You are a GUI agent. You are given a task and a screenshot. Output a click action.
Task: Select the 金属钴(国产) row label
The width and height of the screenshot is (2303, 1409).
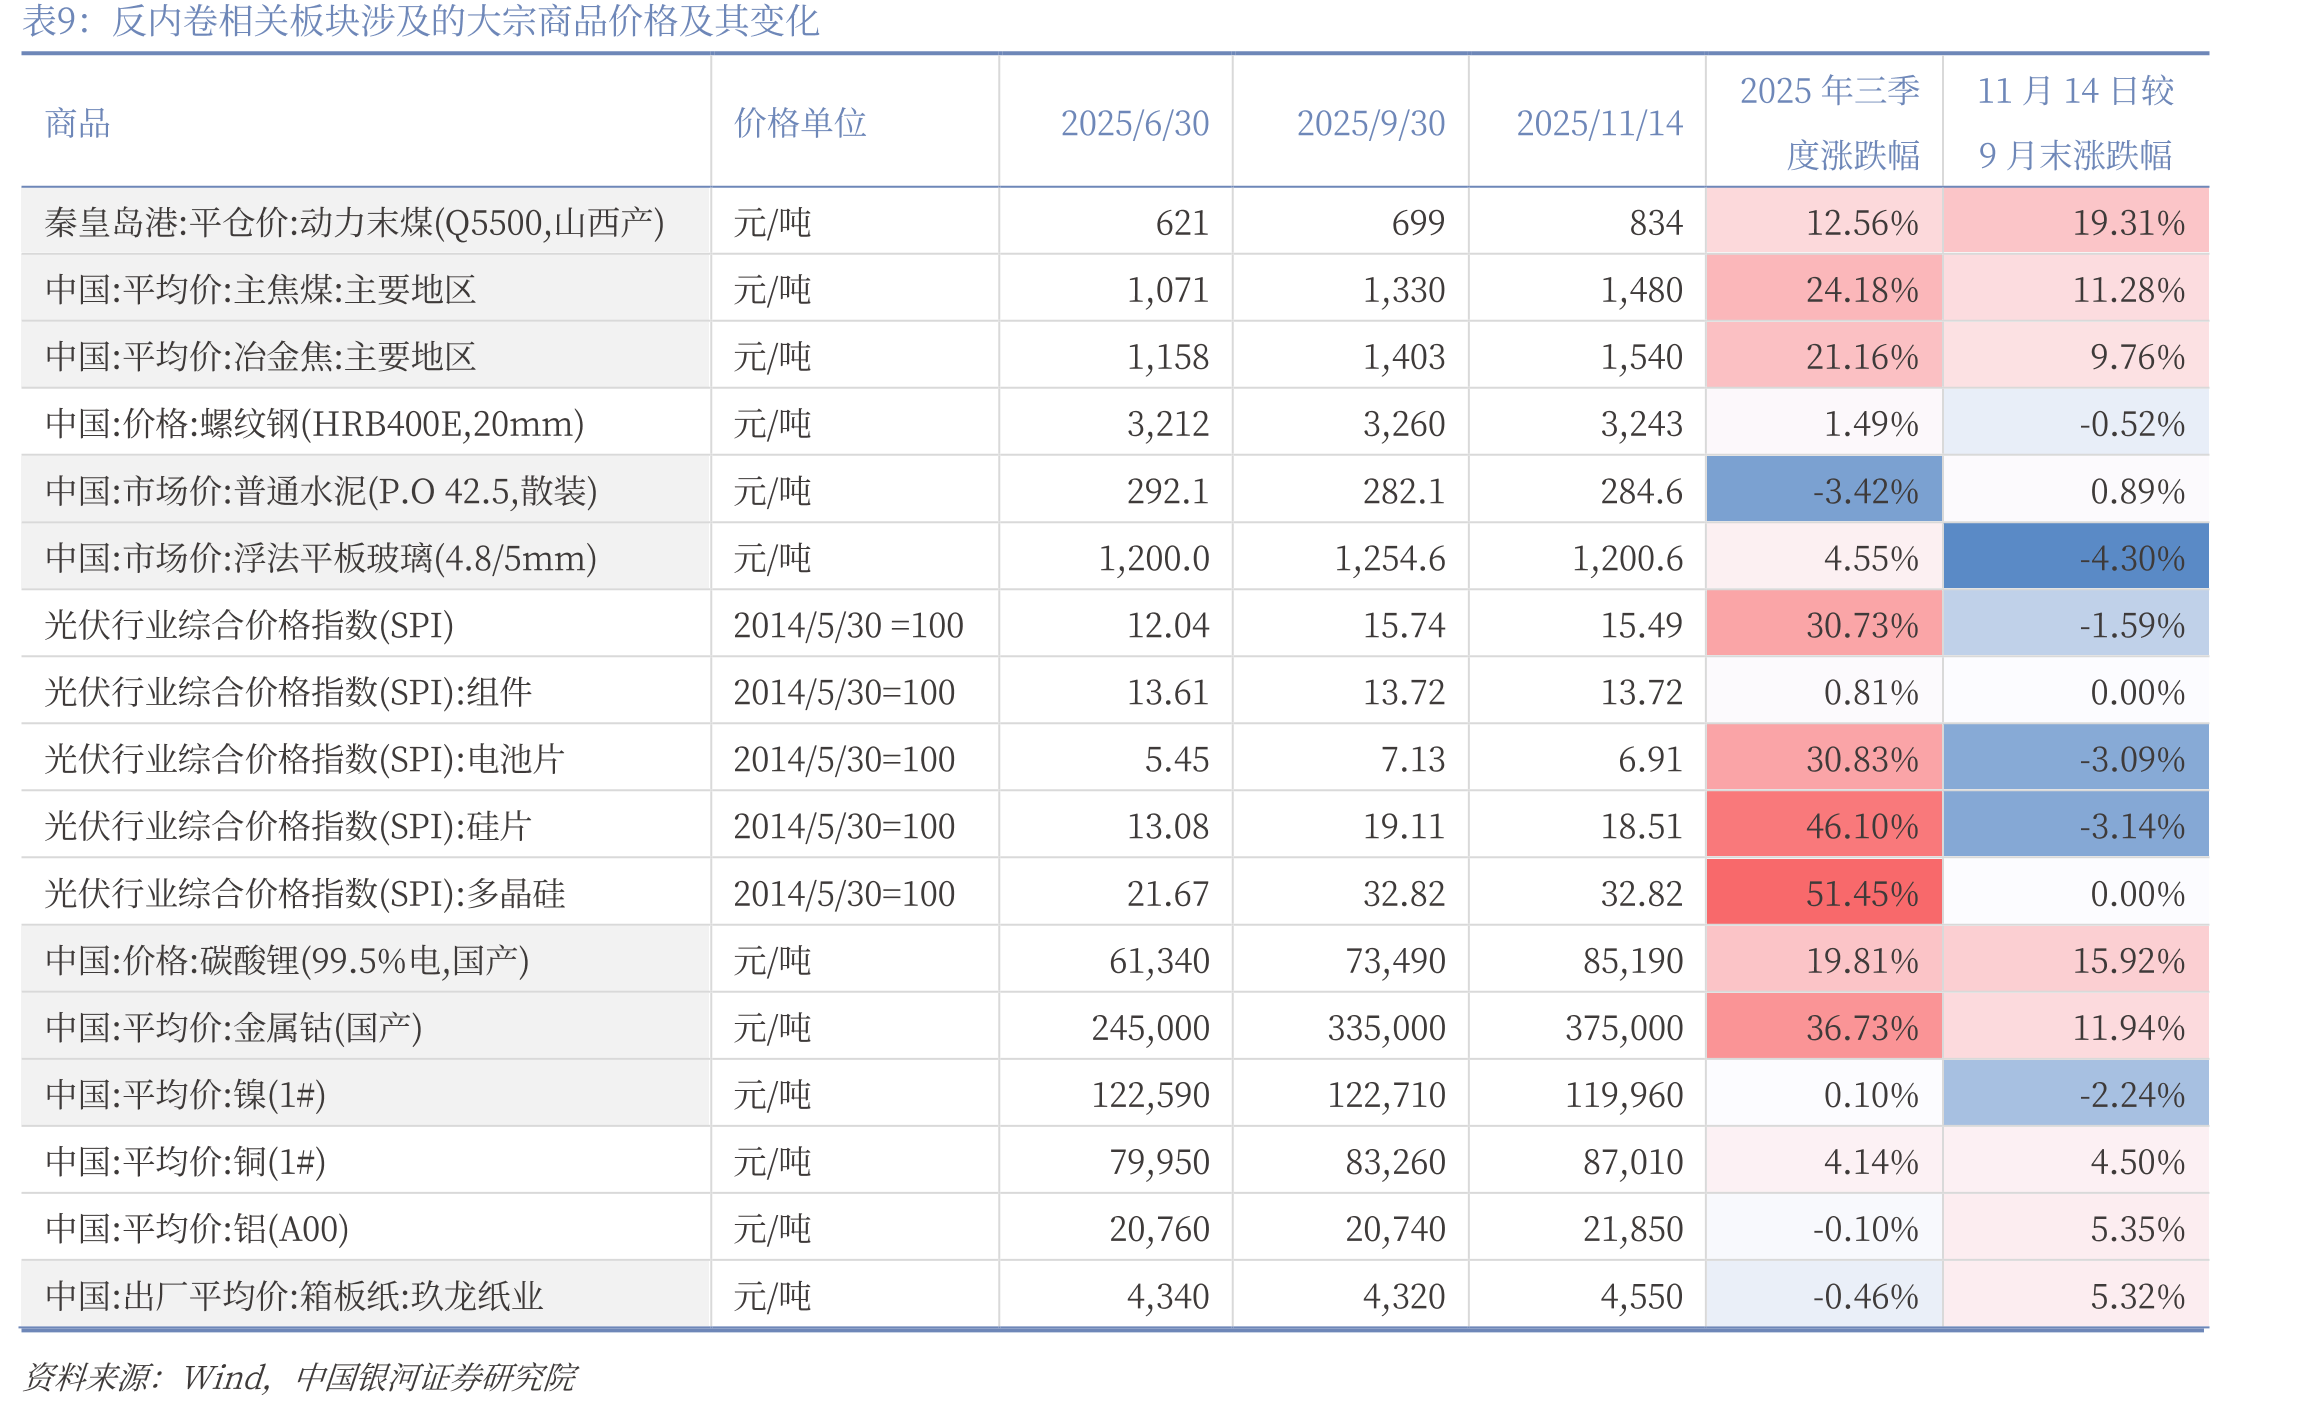234,1027
